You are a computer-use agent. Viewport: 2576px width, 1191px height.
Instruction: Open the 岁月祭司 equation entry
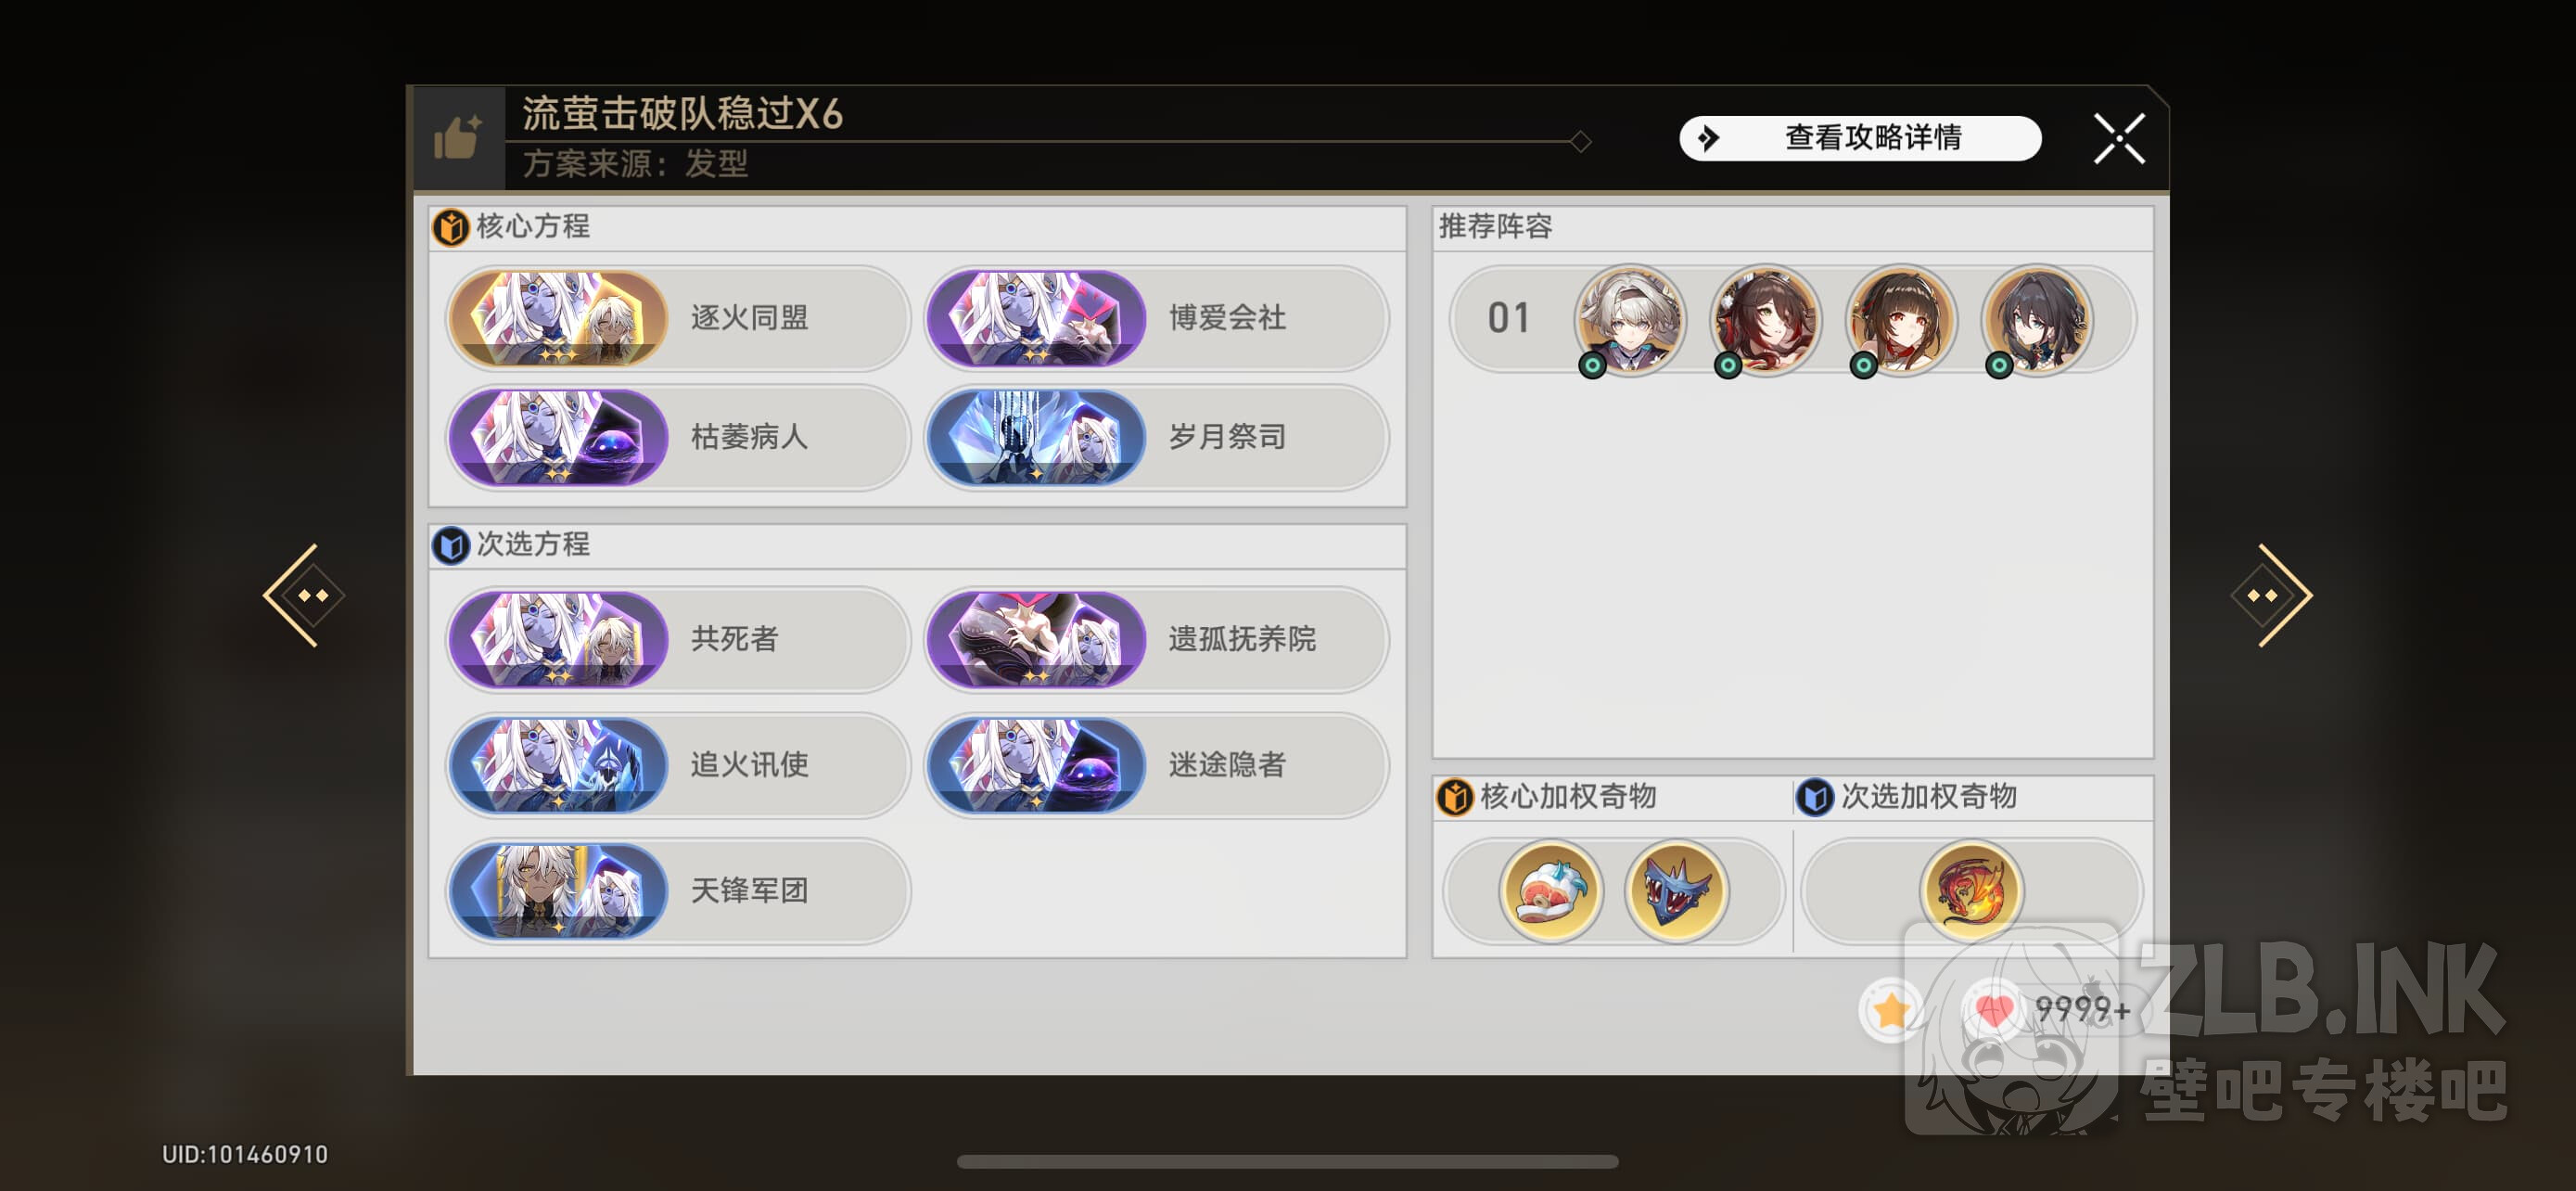[x=1157, y=437]
